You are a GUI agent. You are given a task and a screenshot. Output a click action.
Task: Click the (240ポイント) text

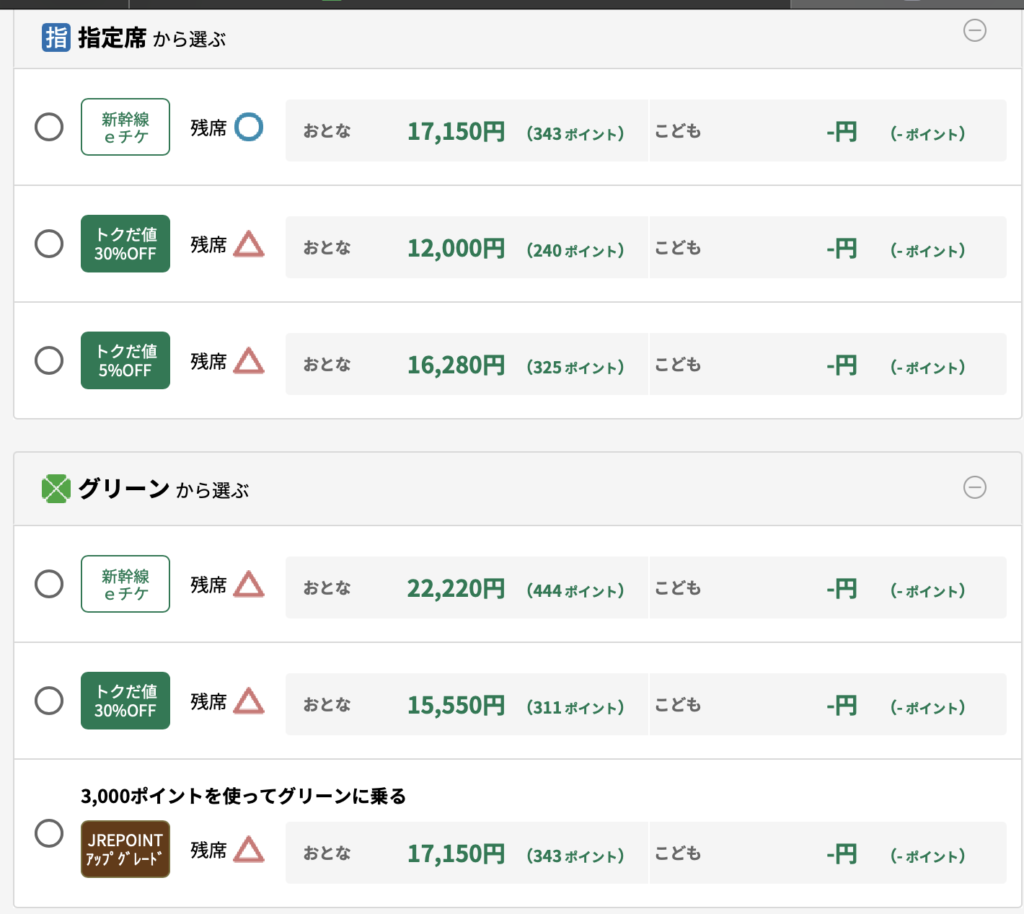click(x=575, y=251)
